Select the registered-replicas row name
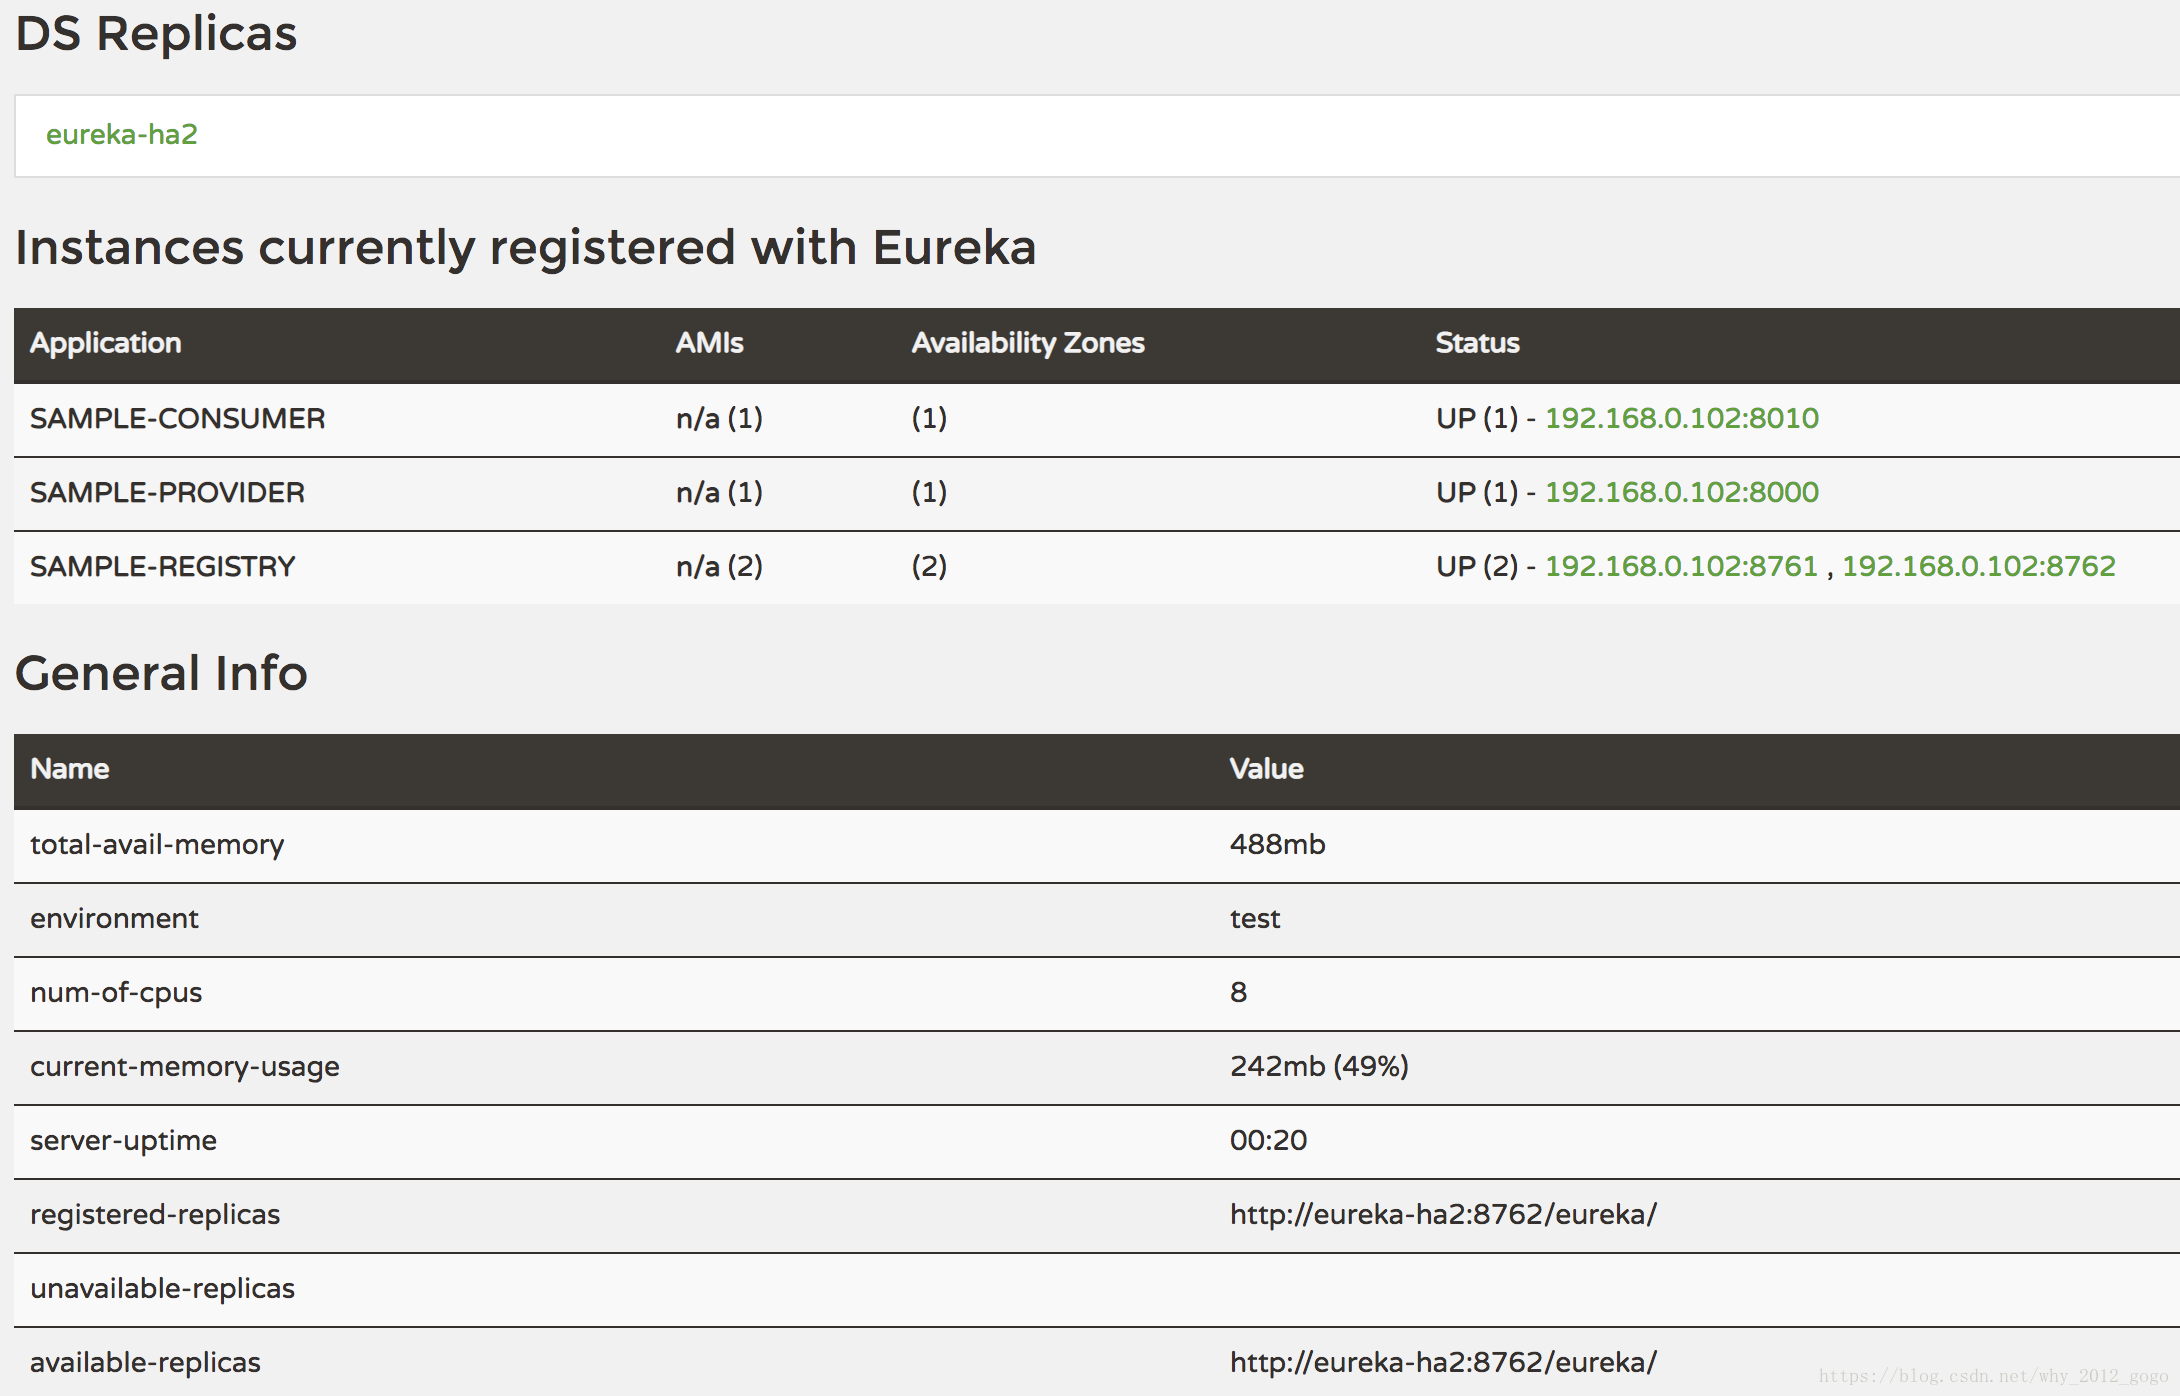The image size is (2180, 1396). point(155,1215)
